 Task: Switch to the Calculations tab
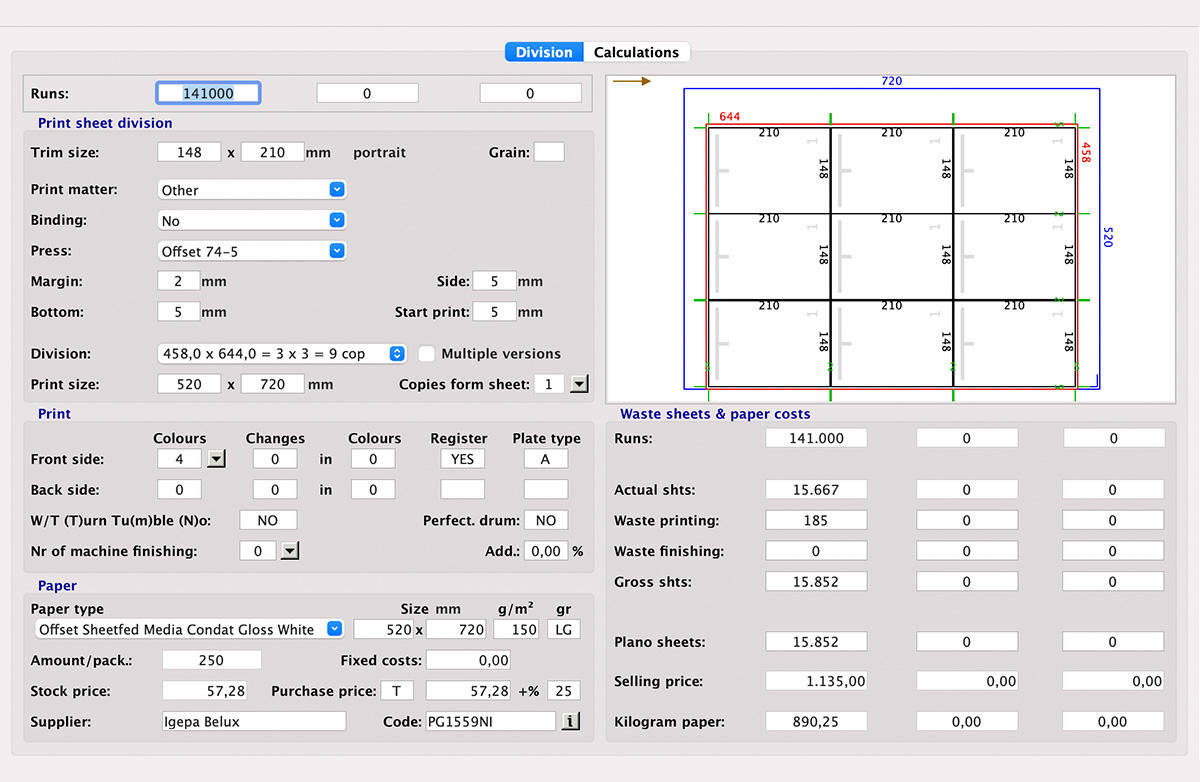(636, 52)
